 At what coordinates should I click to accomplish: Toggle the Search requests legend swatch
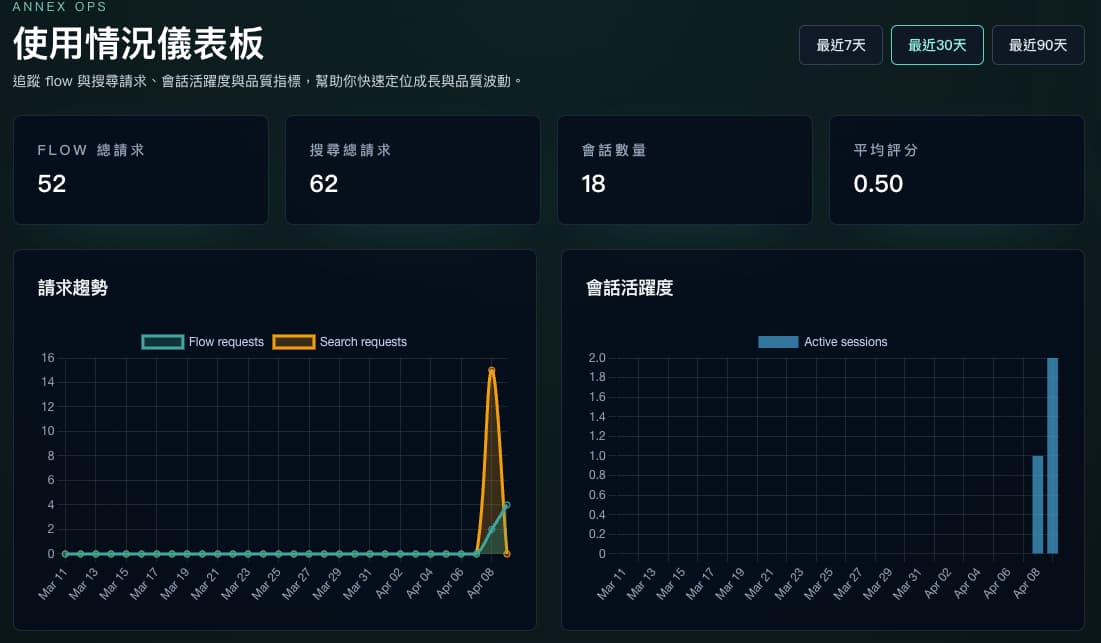[x=294, y=342]
